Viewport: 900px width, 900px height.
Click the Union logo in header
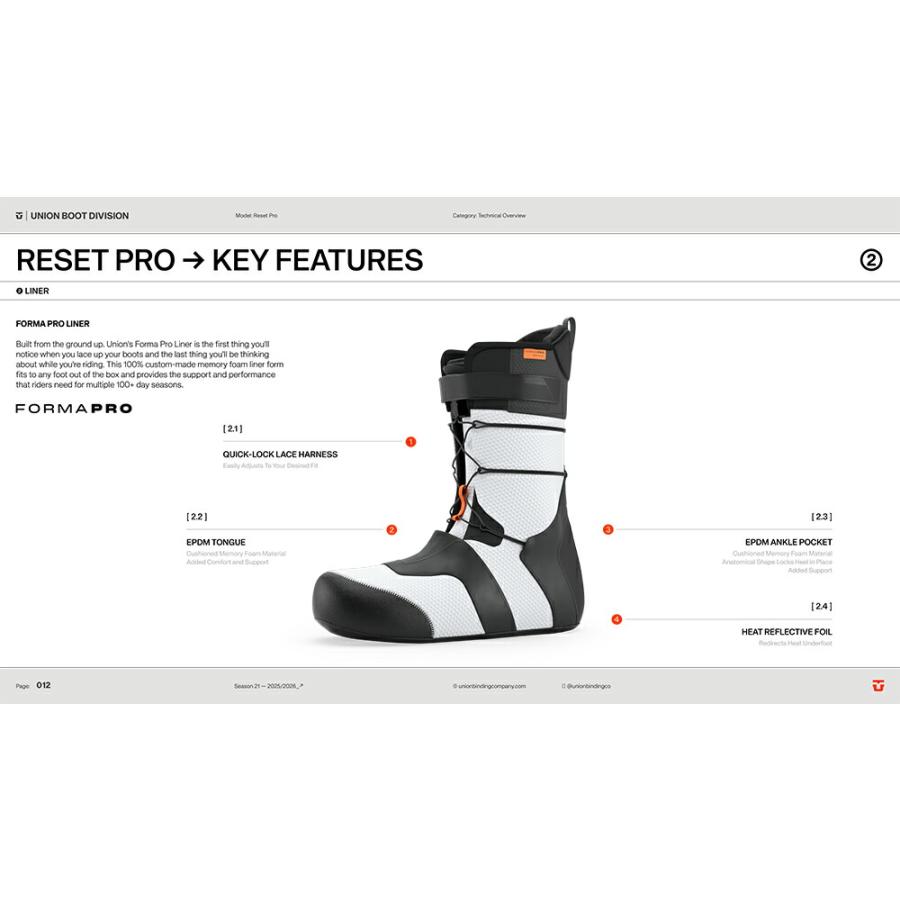[x=20, y=216]
